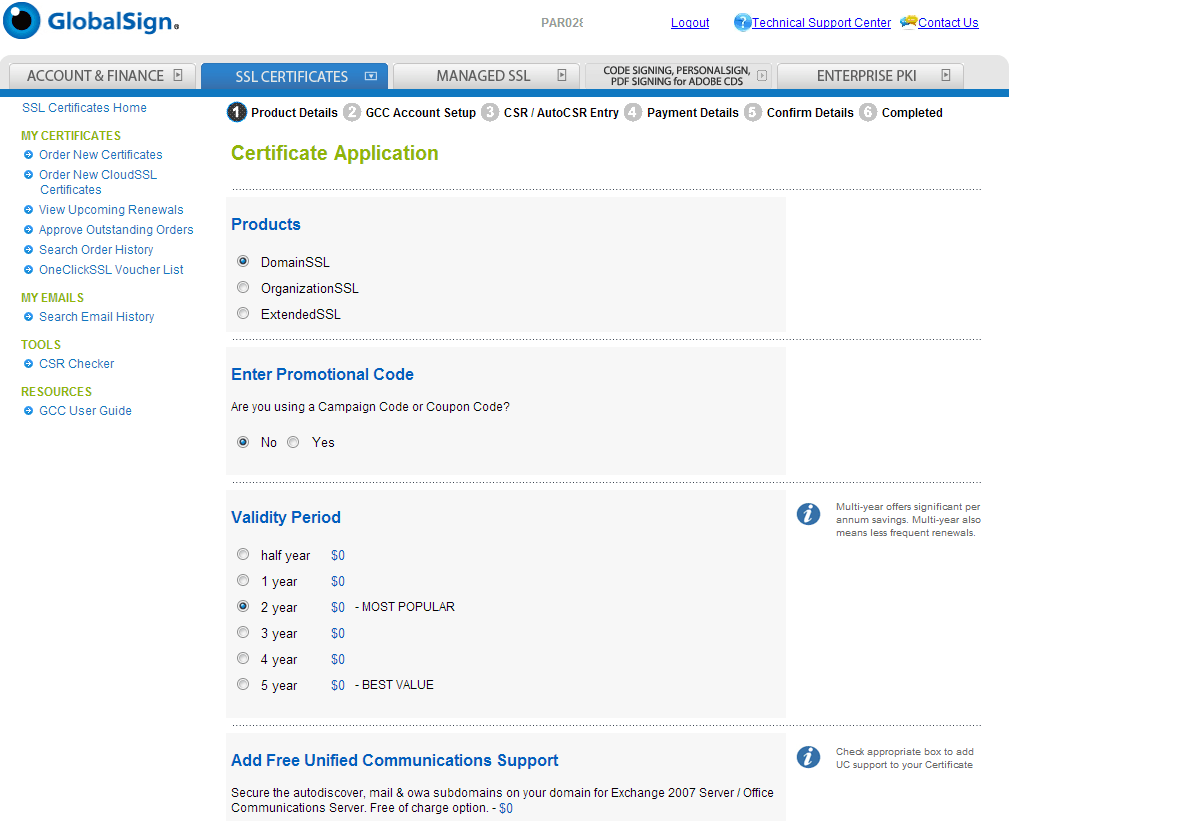
Task: Click the Technical Support Center question-mark icon
Action: (x=742, y=23)
